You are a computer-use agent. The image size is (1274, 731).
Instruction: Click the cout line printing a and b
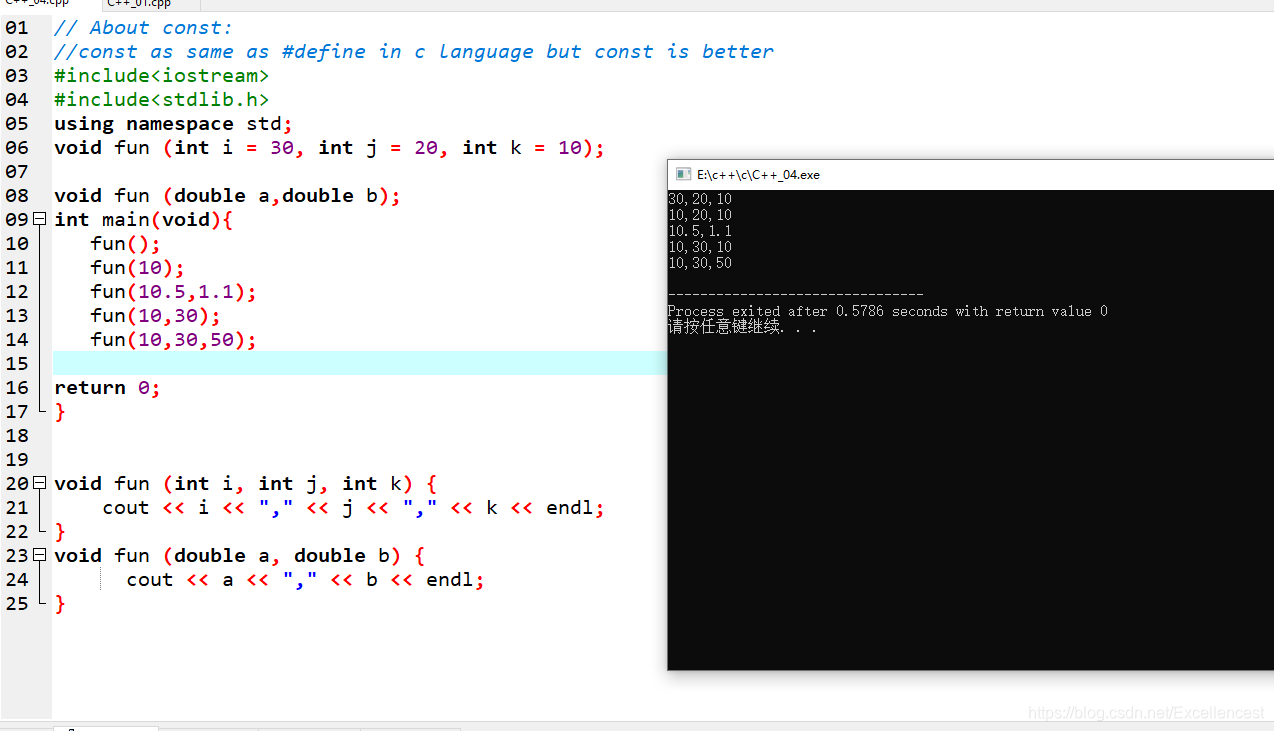click(306, 579)
